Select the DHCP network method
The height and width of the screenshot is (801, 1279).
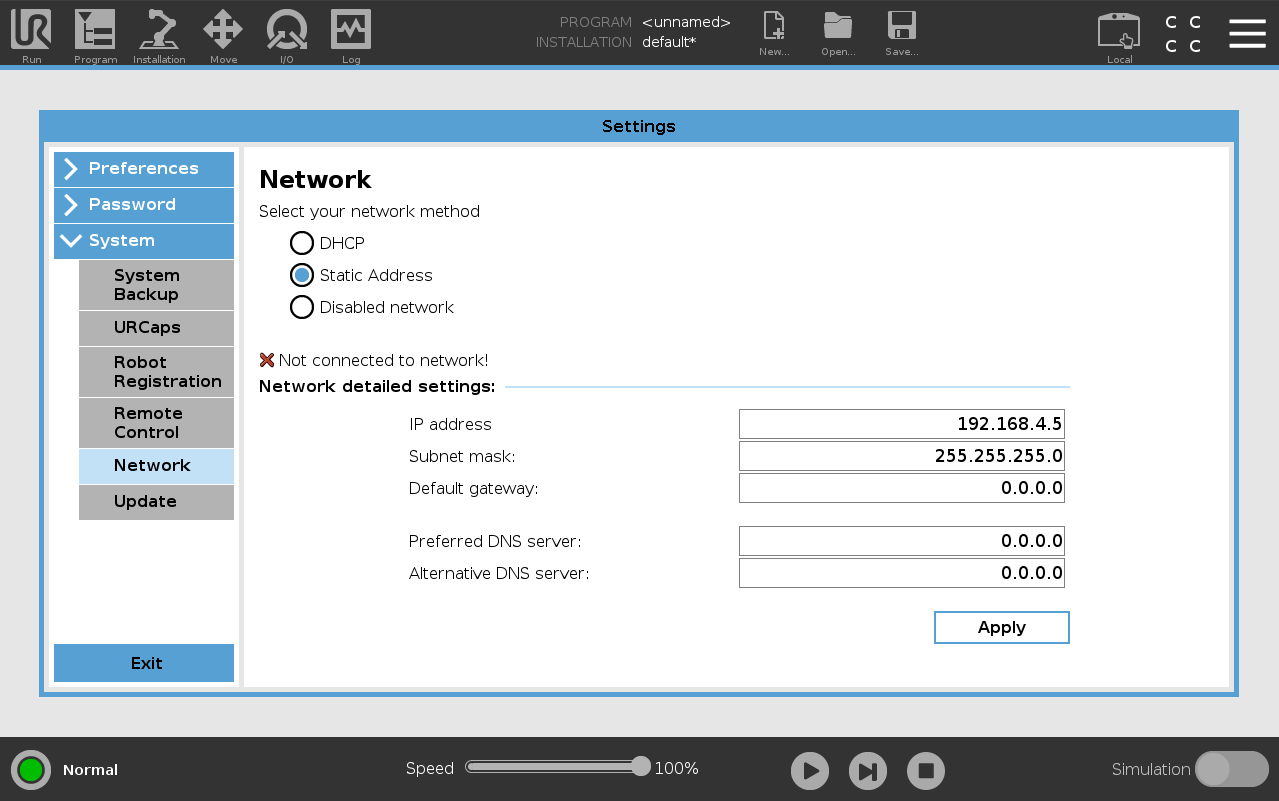(x=302, y=243)
